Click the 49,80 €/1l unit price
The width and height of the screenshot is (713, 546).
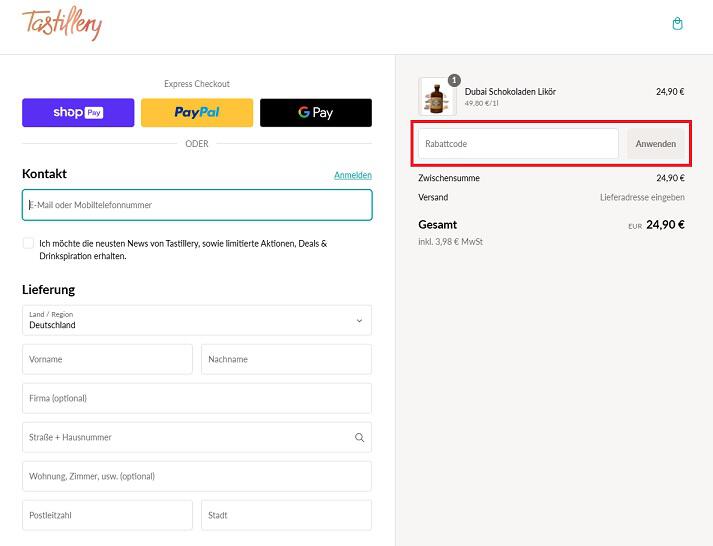click(x=482, y=103)
